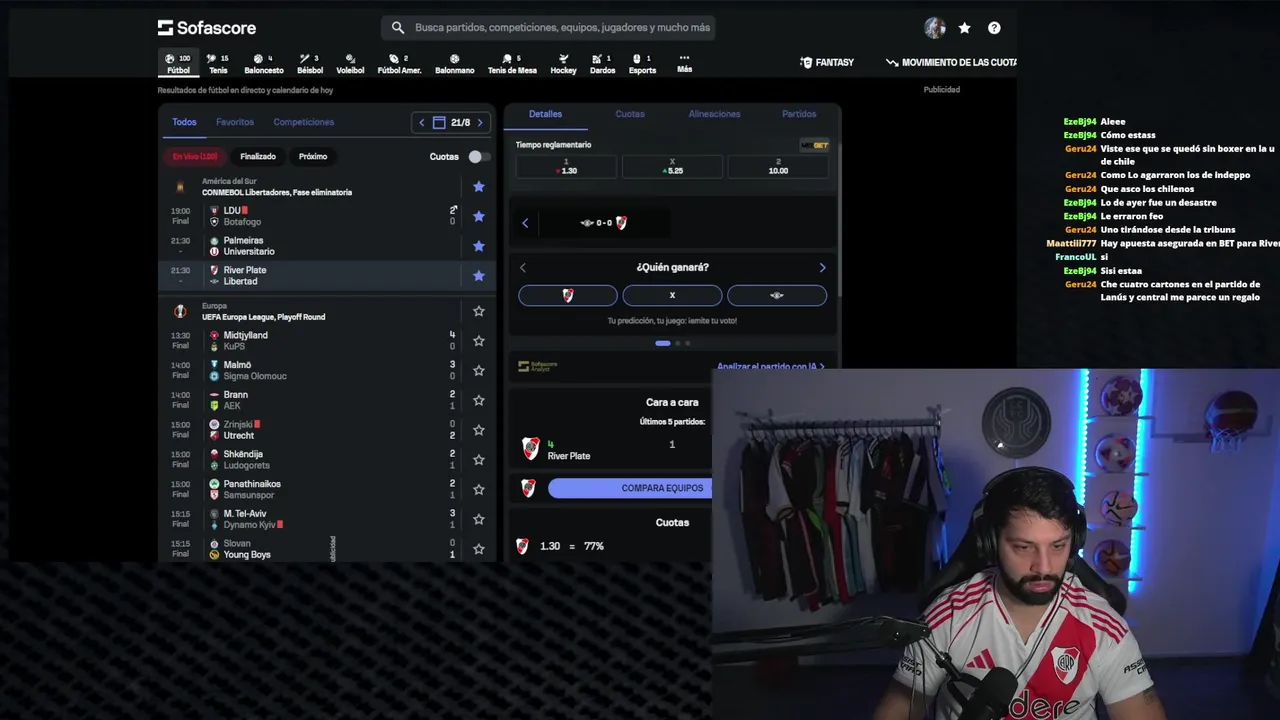The width and height of the screenshot is (1280, 720).
Task: Open the FANTASY link
Action: pos(827,62)
